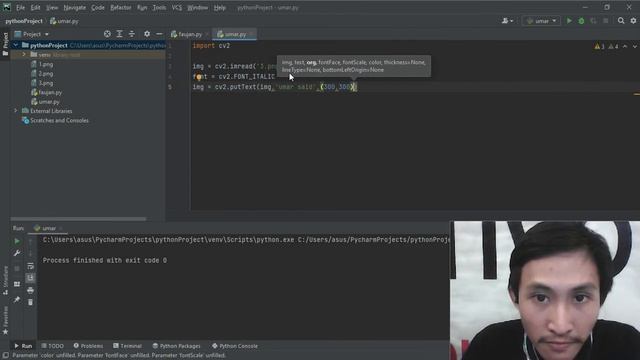
Task: Open the TODO tool window
Action: (53, 346)
